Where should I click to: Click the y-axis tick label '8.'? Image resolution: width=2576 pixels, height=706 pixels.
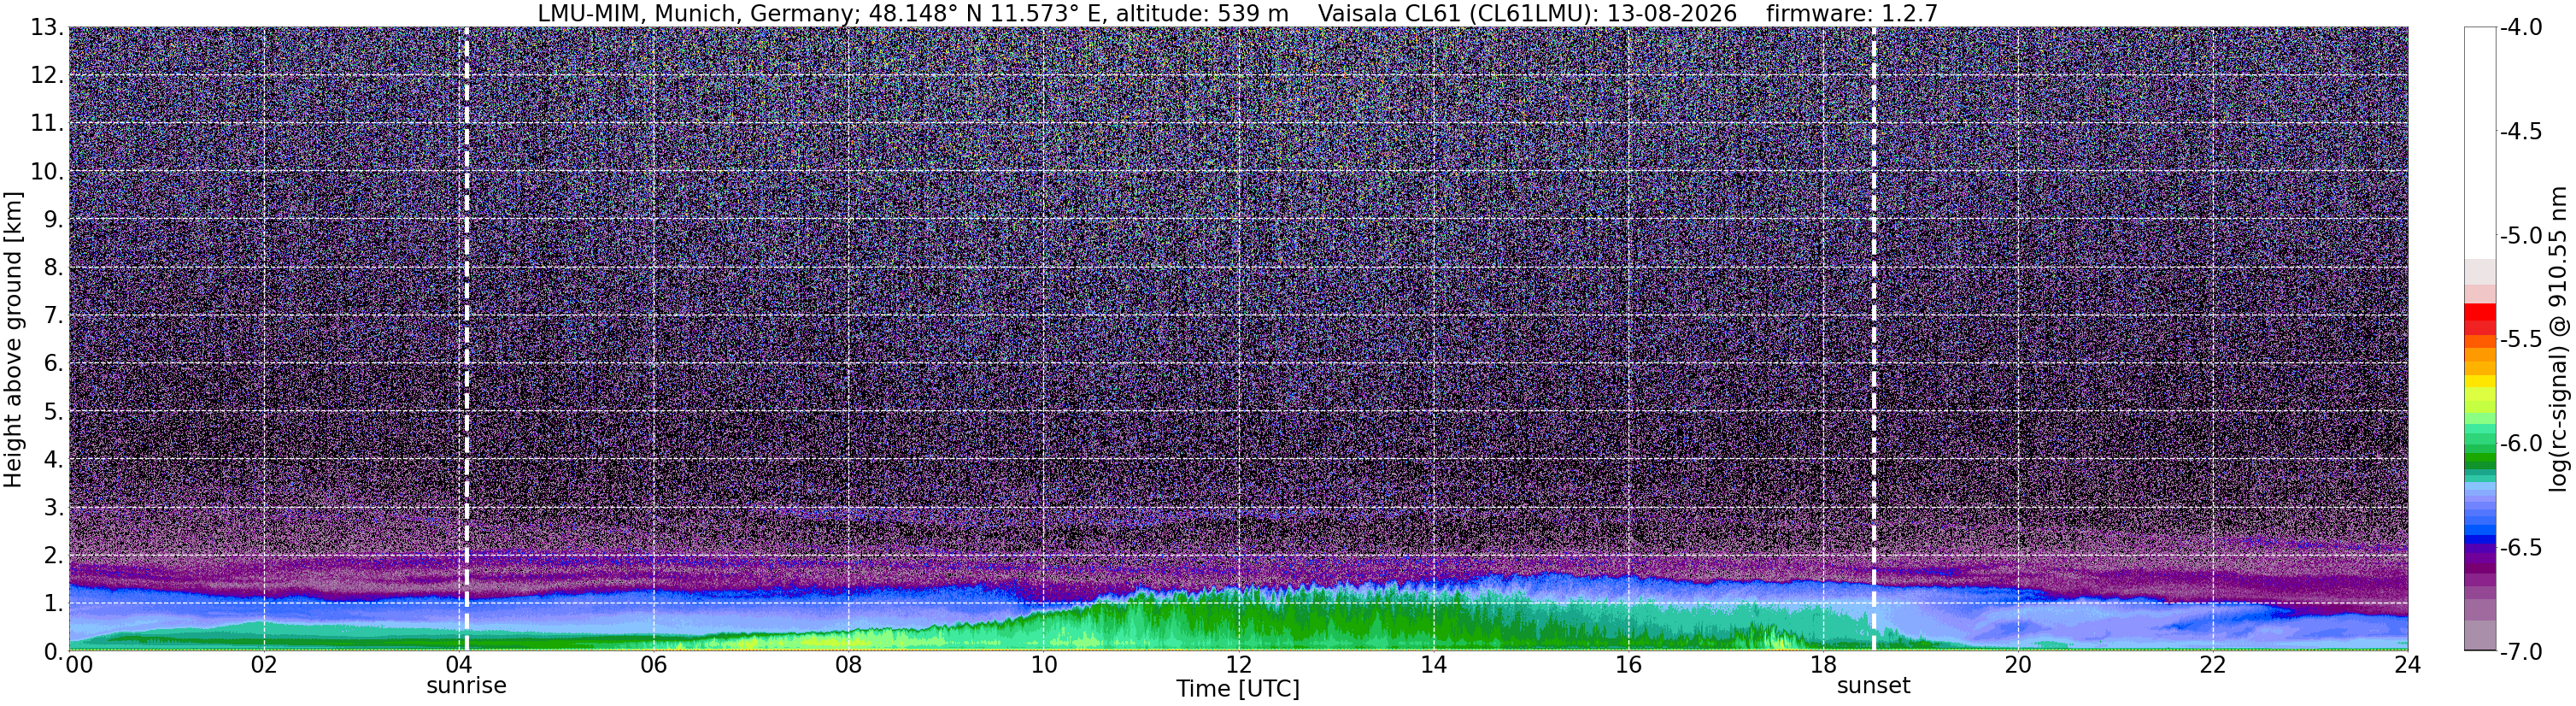(x=55, y=267)
